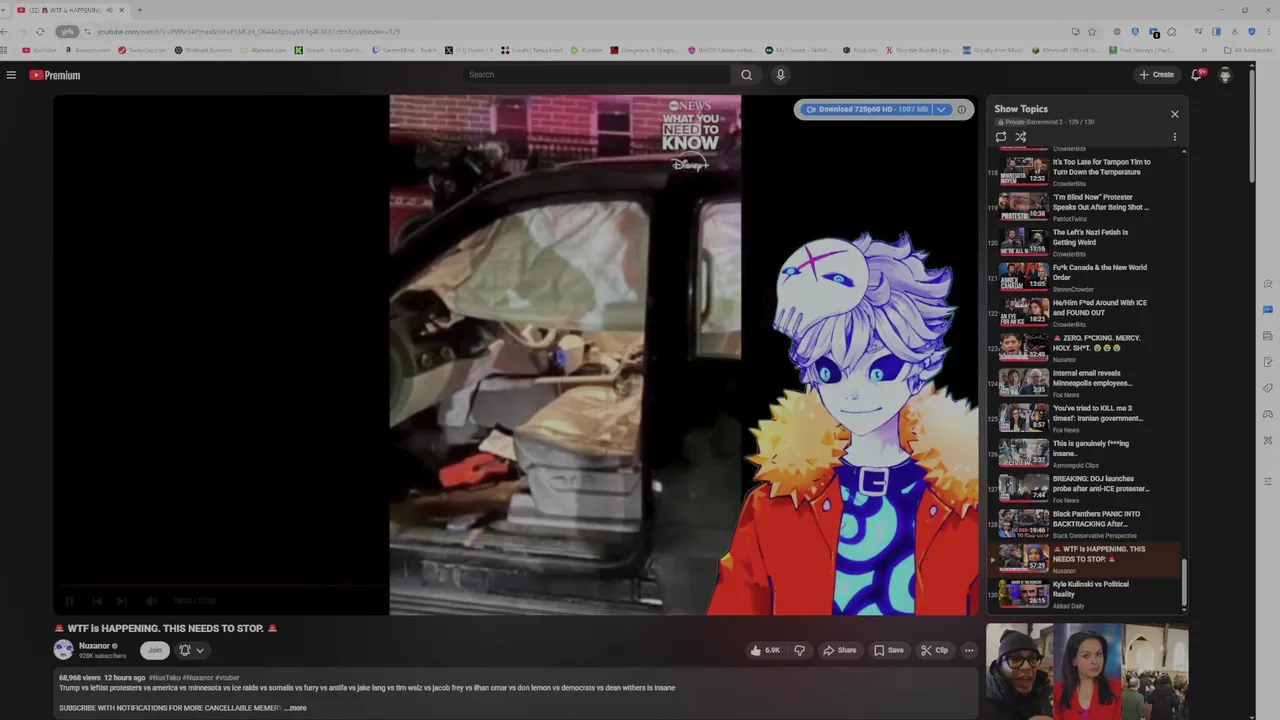
Task: Open the recommended video thumbnail below playlist
Action: tap(1087, 671)
